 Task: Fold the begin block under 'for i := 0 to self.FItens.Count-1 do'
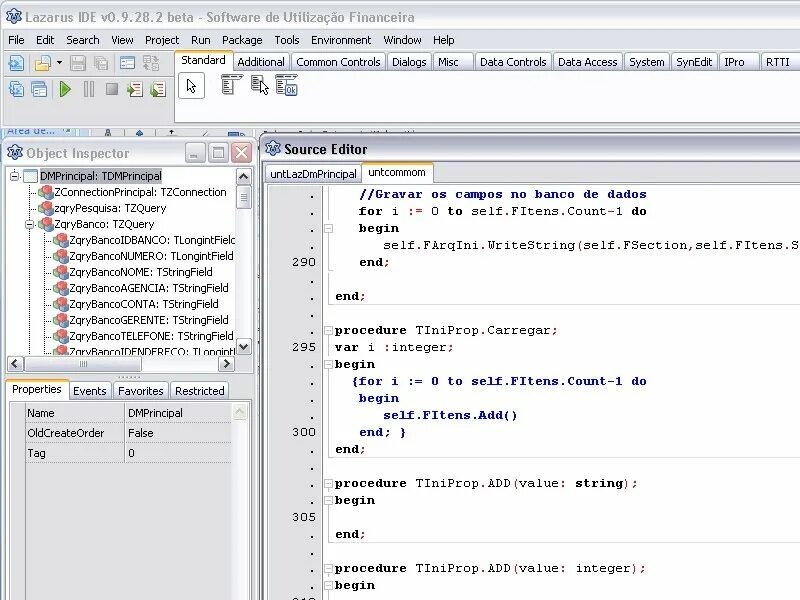pos(329,229)
